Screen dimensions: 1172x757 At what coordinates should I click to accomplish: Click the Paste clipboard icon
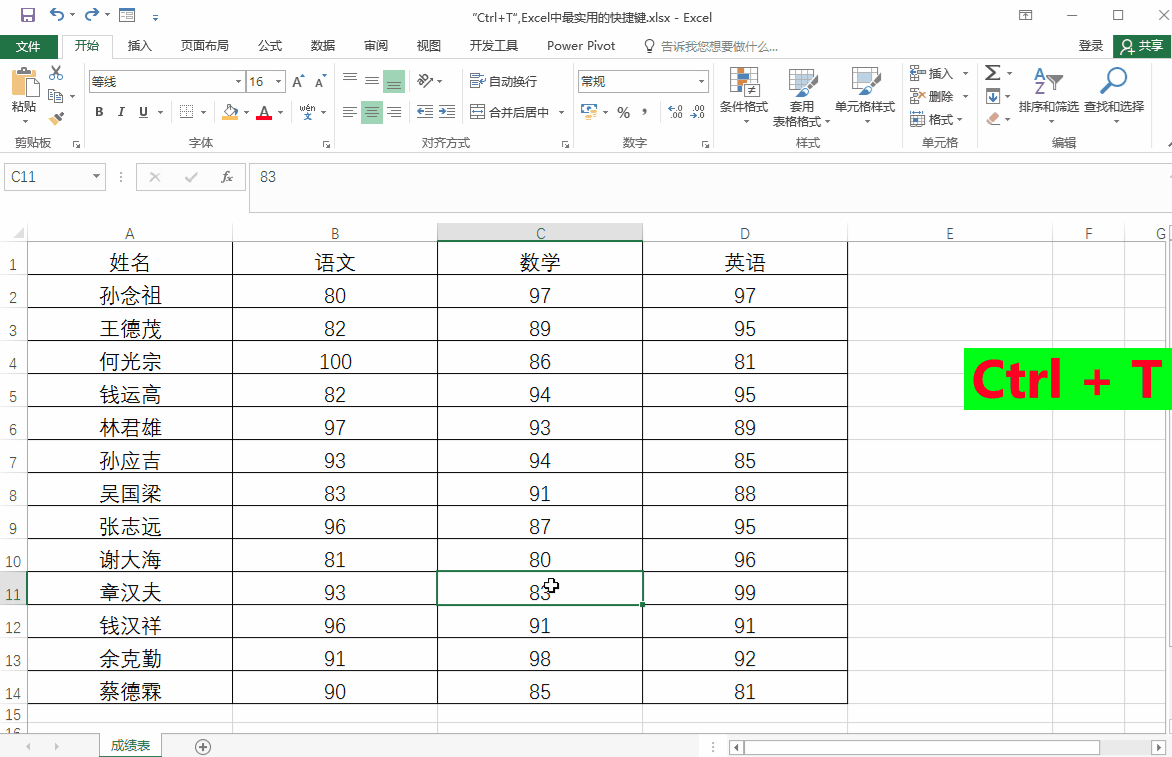click(24, 81)
